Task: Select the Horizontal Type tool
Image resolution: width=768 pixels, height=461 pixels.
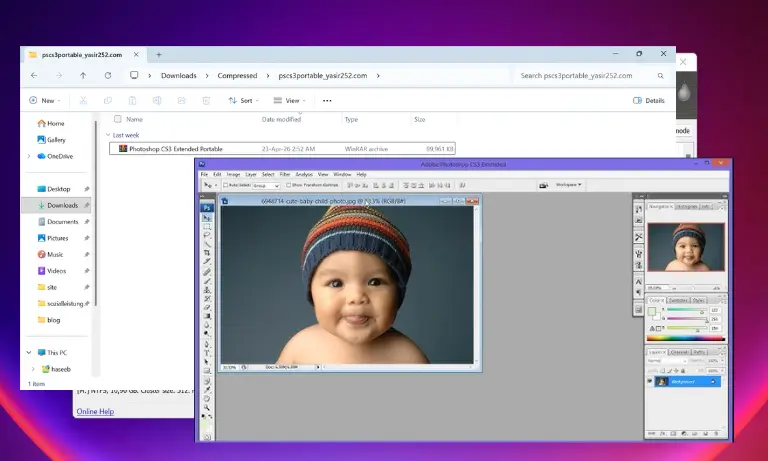Action: click(x=207, y=353)
